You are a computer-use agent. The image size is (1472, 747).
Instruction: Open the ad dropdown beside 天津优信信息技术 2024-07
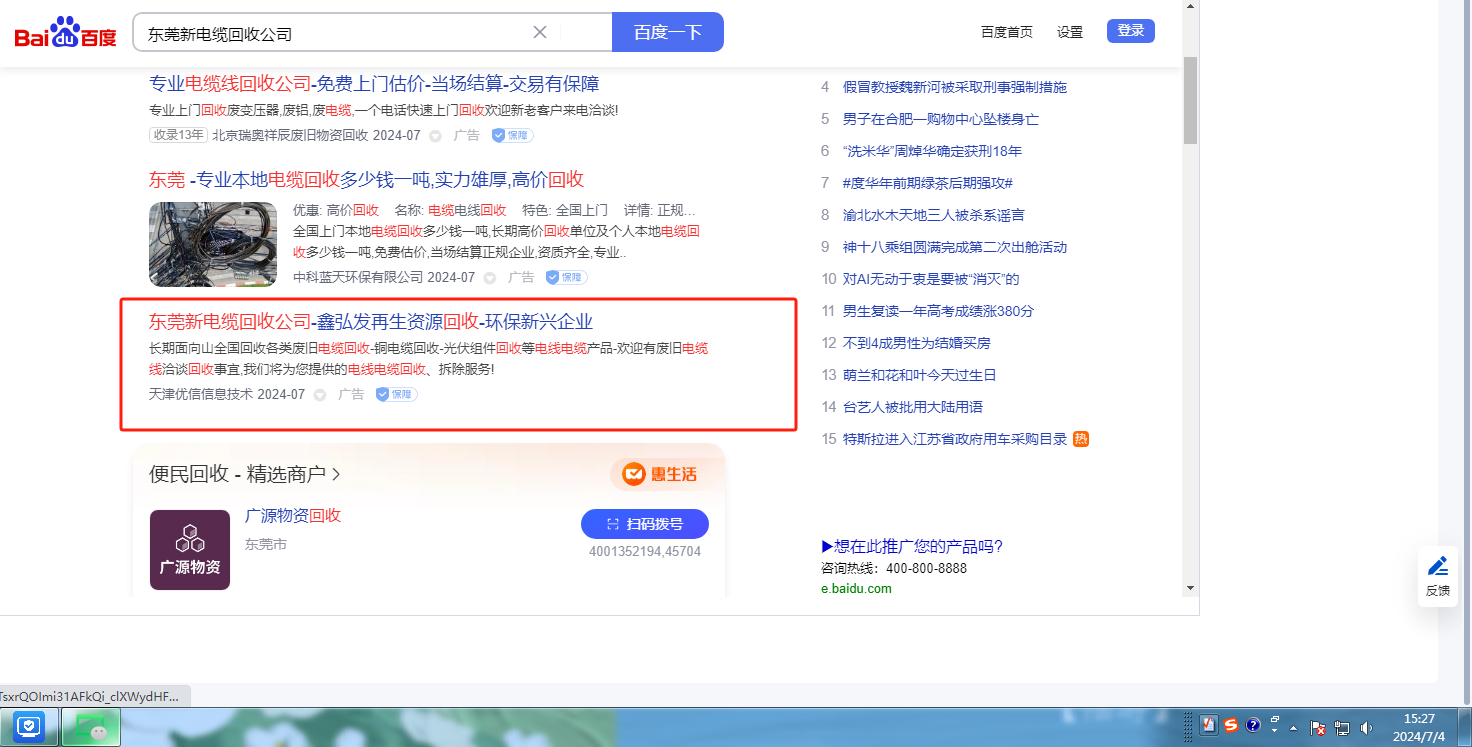click(x=320, y=395)
